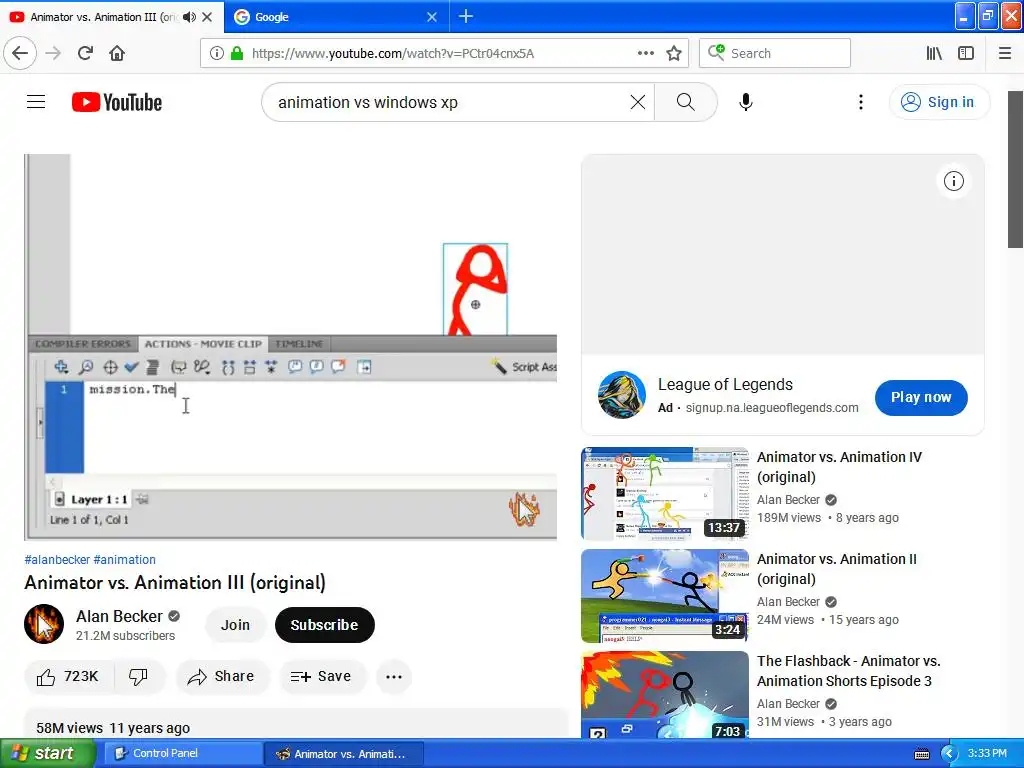Mute the YouTube tab audio icon
The width and height of the screenshot is (1024, 768).
coord(189,17)
